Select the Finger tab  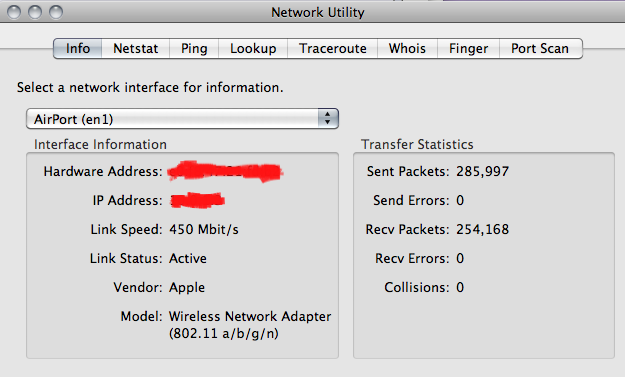pos(468,49)
